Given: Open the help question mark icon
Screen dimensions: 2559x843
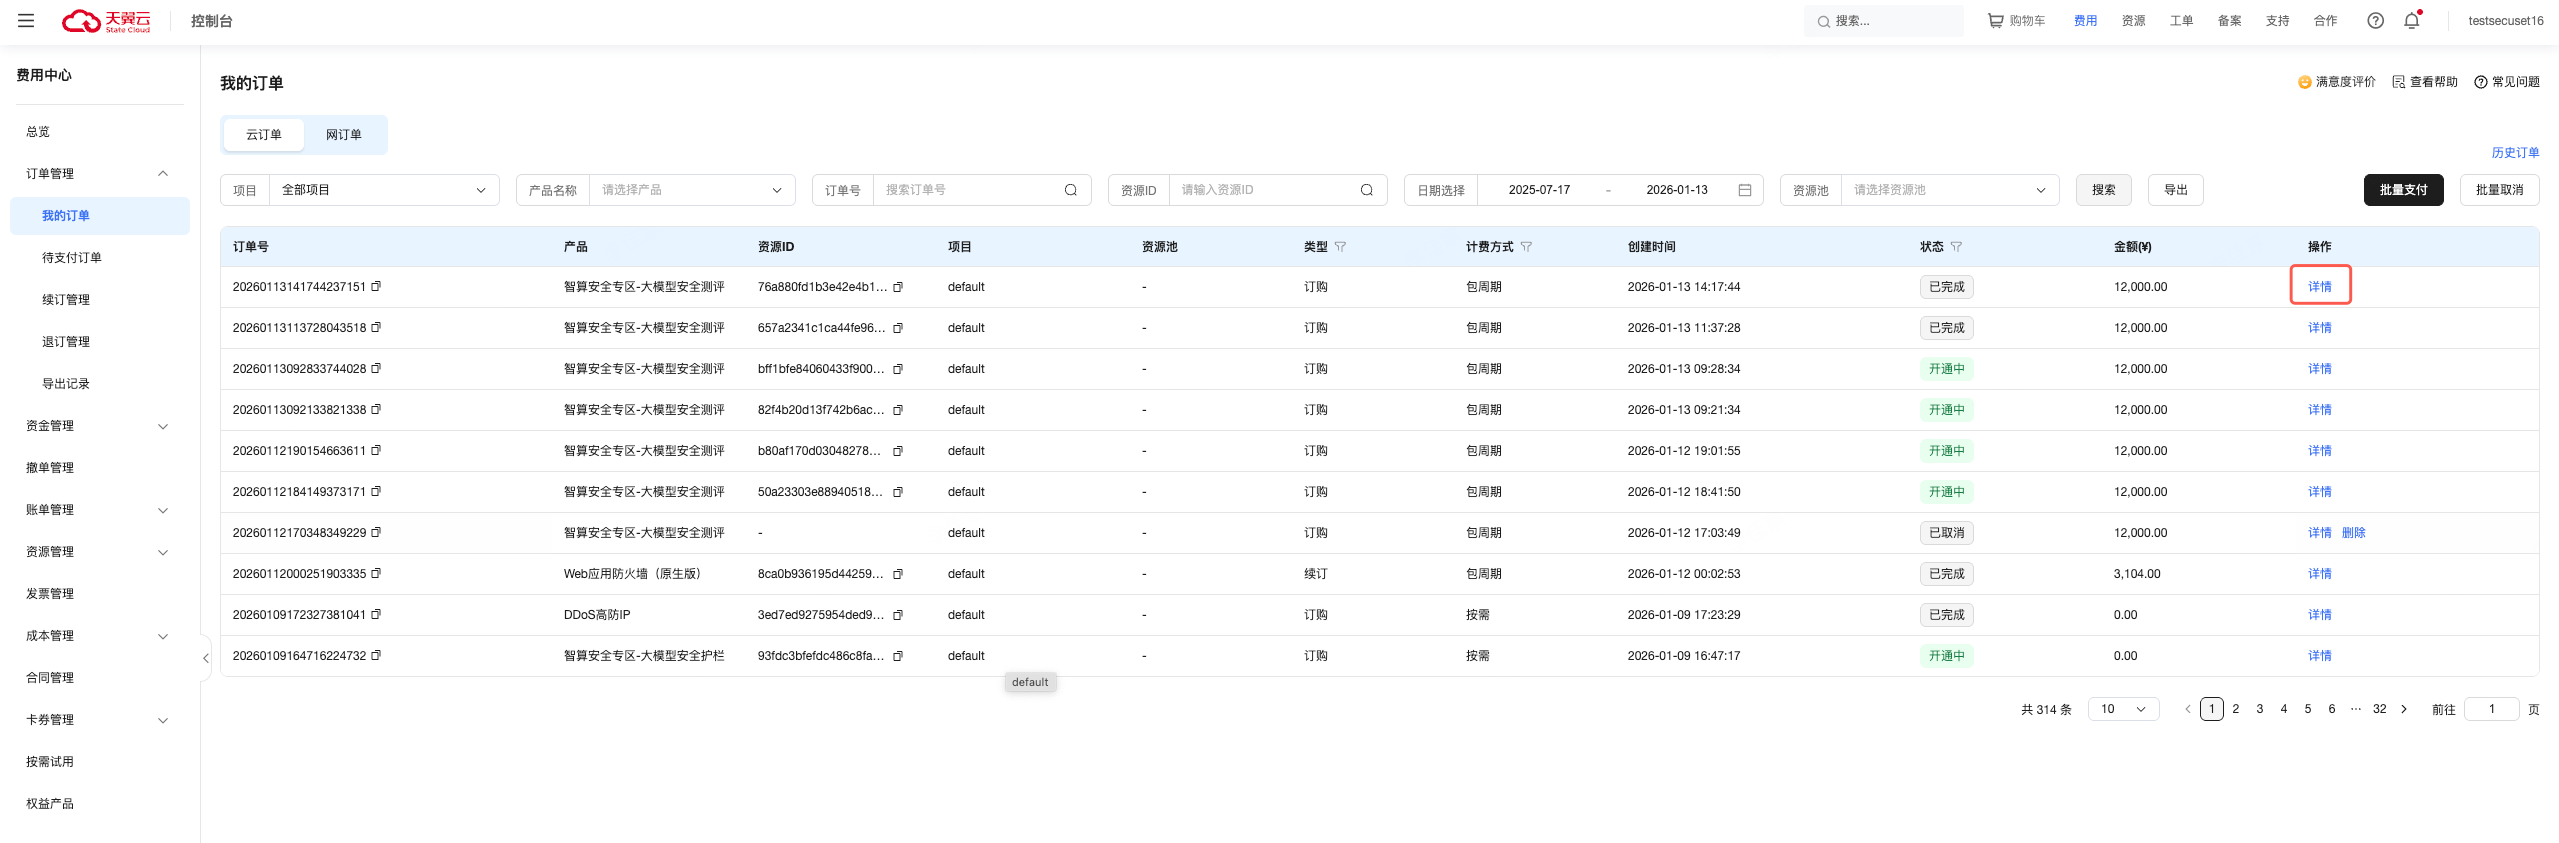Looking at the screenshot, I should [x=2375, y=21].
